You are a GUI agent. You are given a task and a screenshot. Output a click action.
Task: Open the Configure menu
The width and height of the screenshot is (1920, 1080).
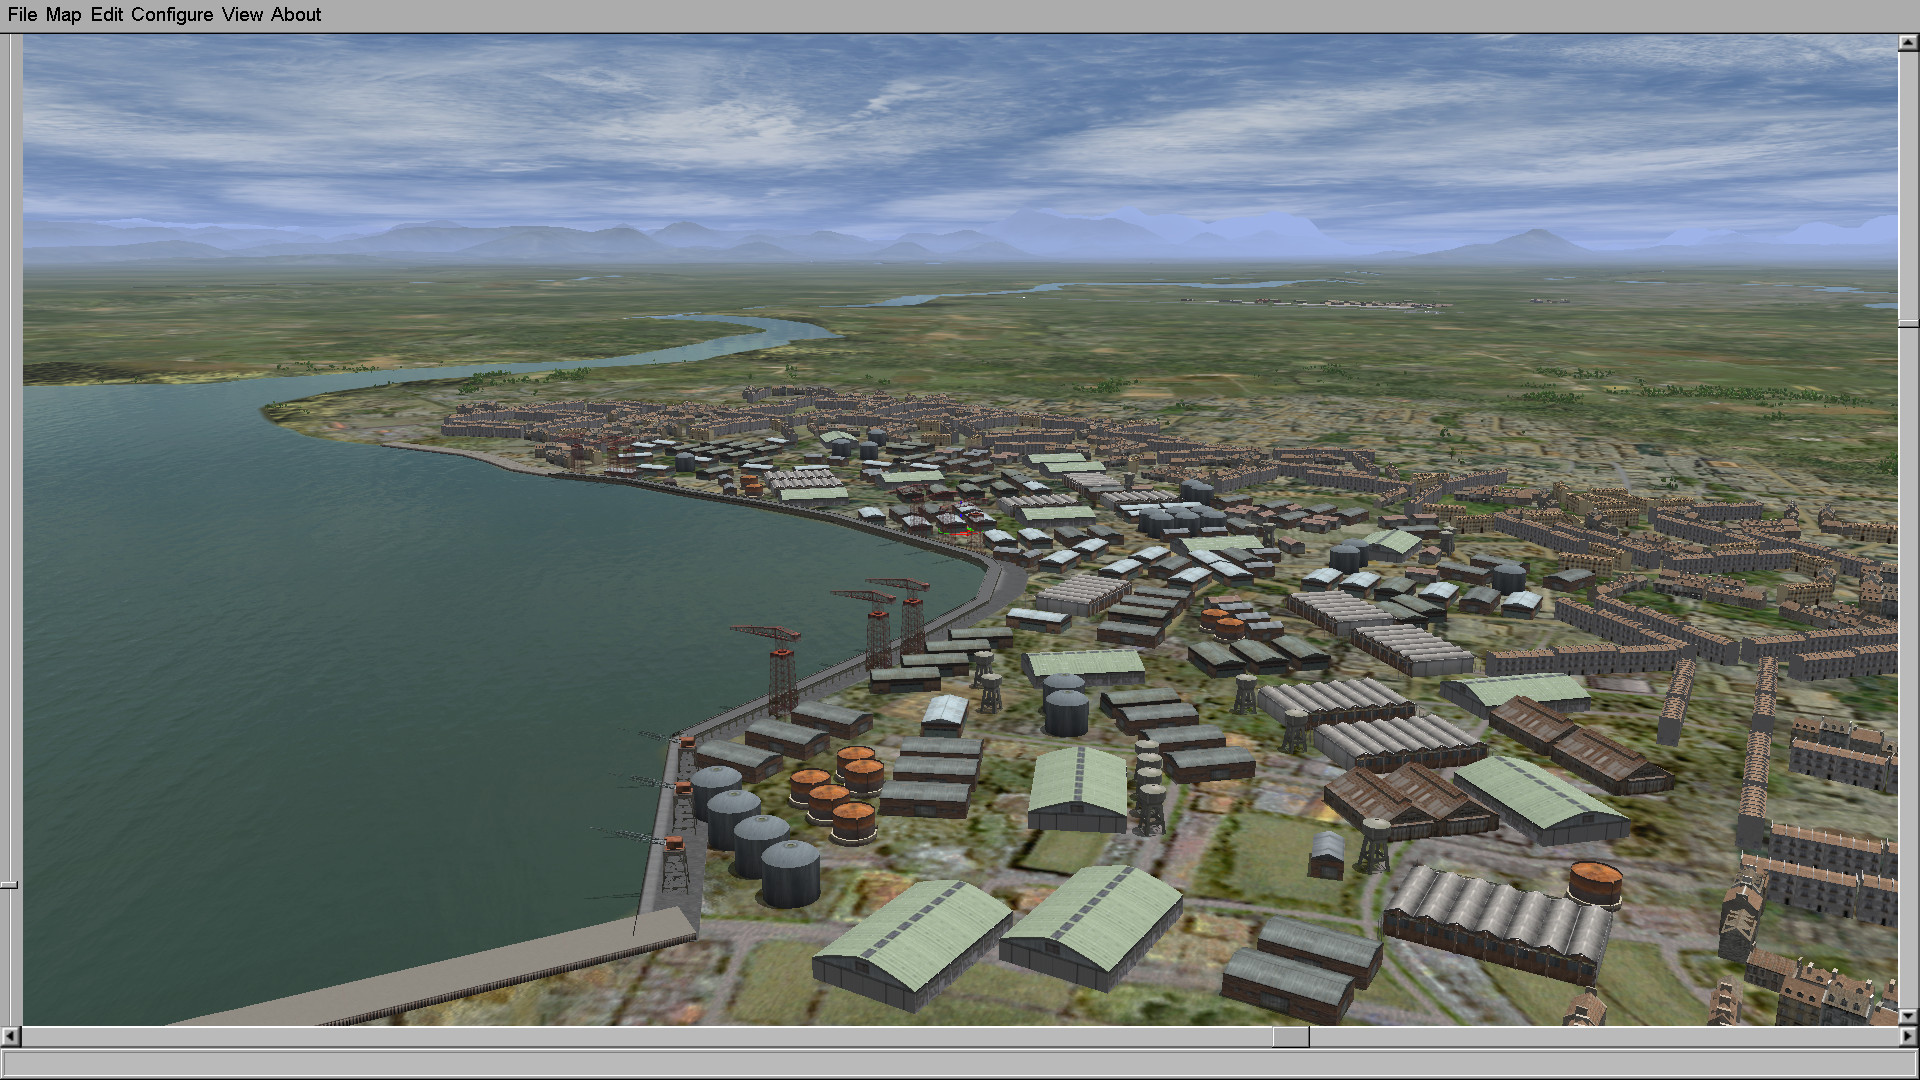[172, 15]
